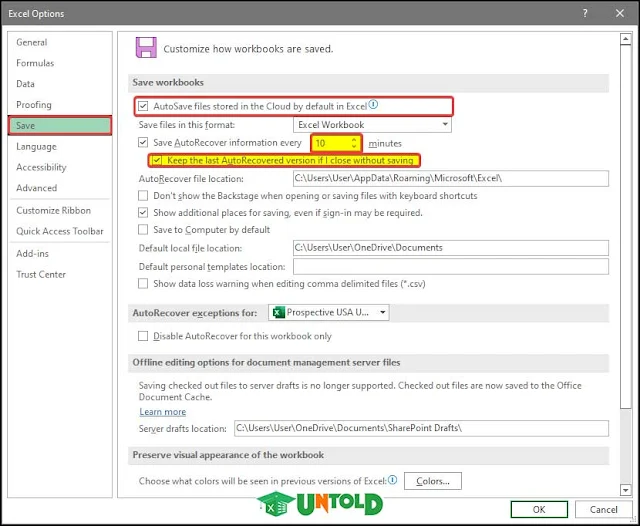Click the AutoRecover file location field
This screenshot has width=640, height=526.
coord(451,178)
